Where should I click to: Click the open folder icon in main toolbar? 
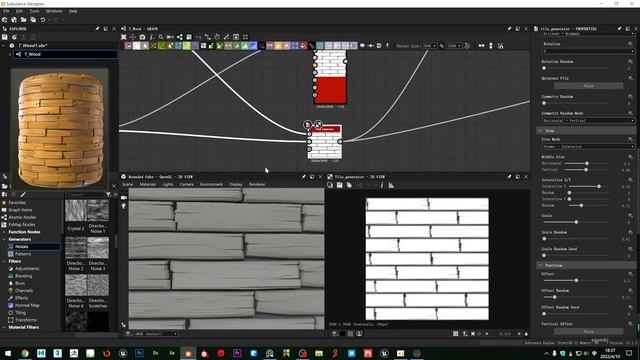(x=23, y=20)
